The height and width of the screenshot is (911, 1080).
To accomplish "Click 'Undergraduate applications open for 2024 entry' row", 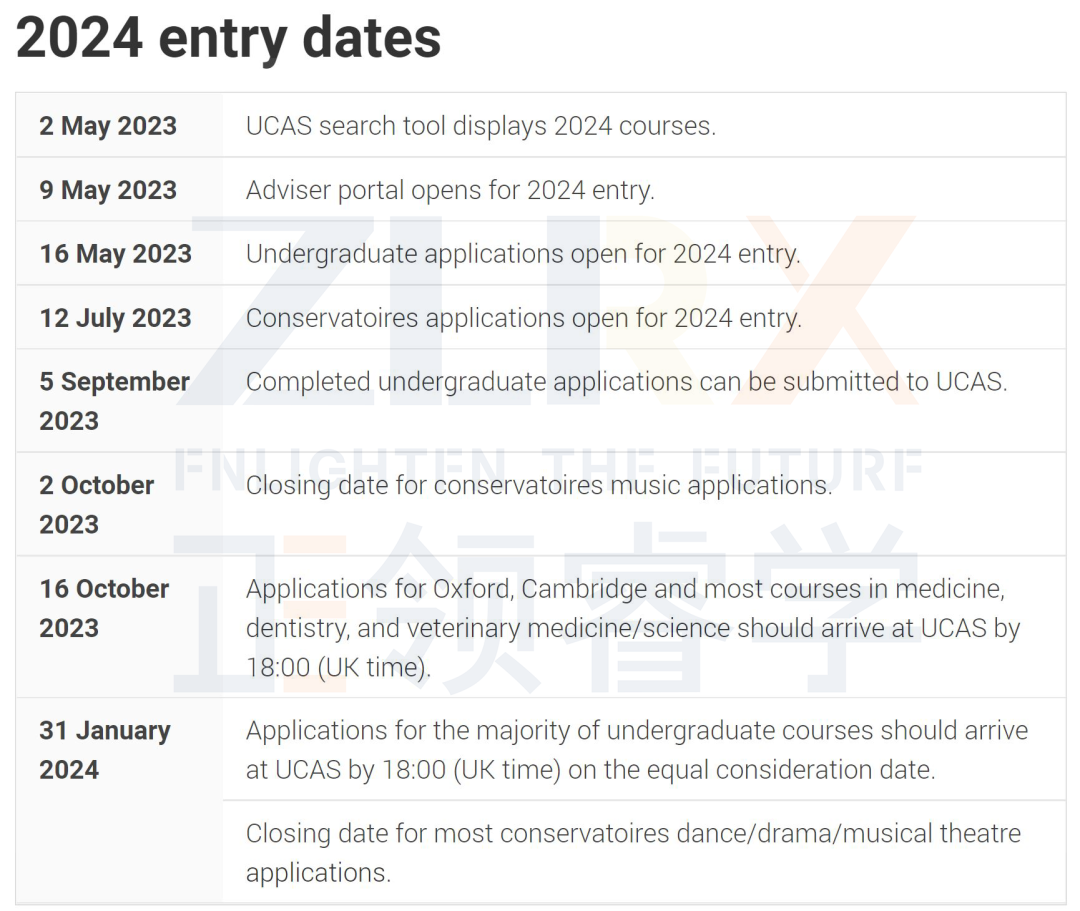I will coord(541,253).
